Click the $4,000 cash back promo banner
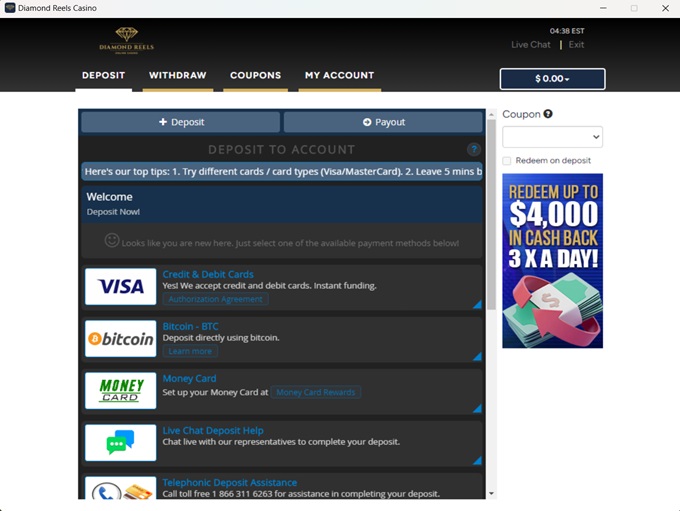This screenshot has height=511, width=680. 552,260
